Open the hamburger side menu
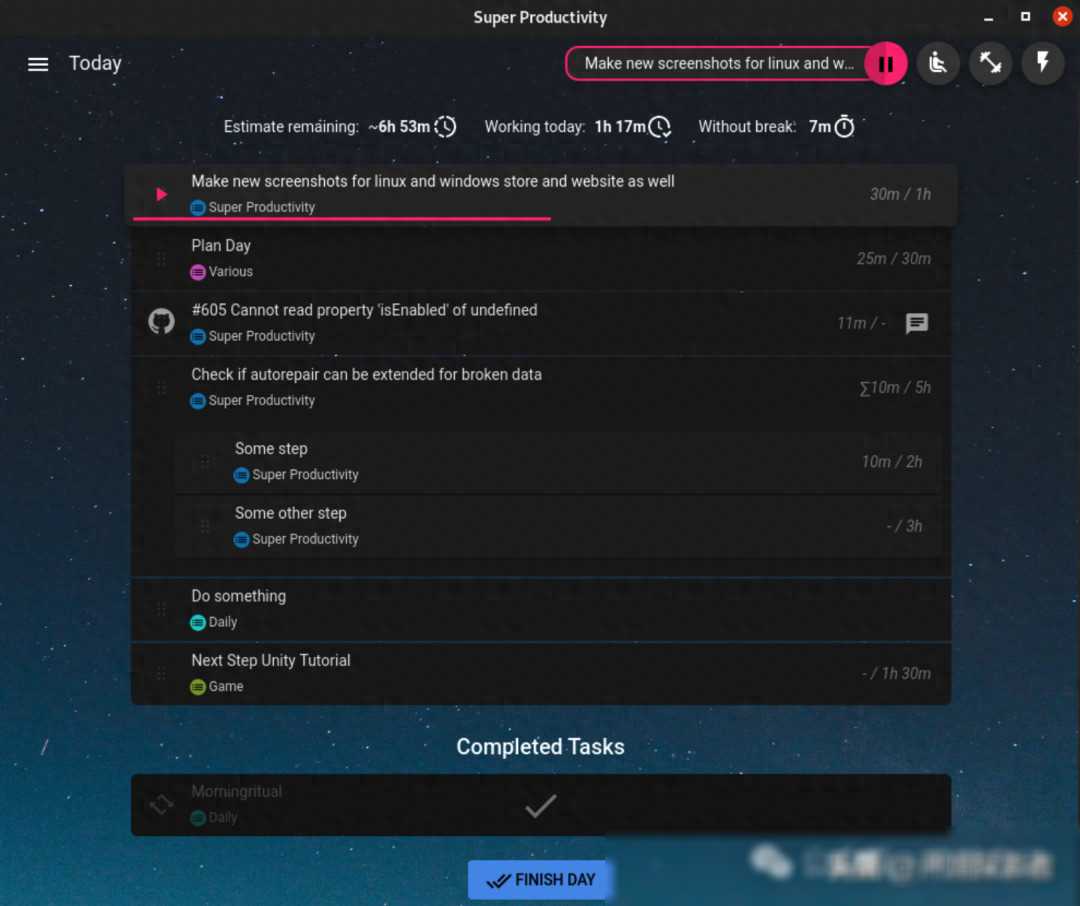1080x906 pixels. pos(38,64)
